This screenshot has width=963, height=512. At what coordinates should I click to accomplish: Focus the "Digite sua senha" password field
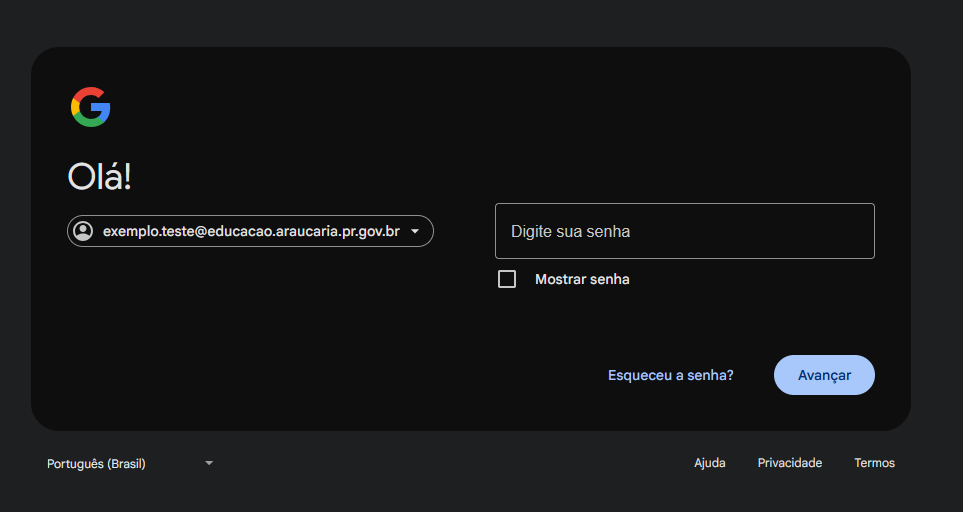685,231
